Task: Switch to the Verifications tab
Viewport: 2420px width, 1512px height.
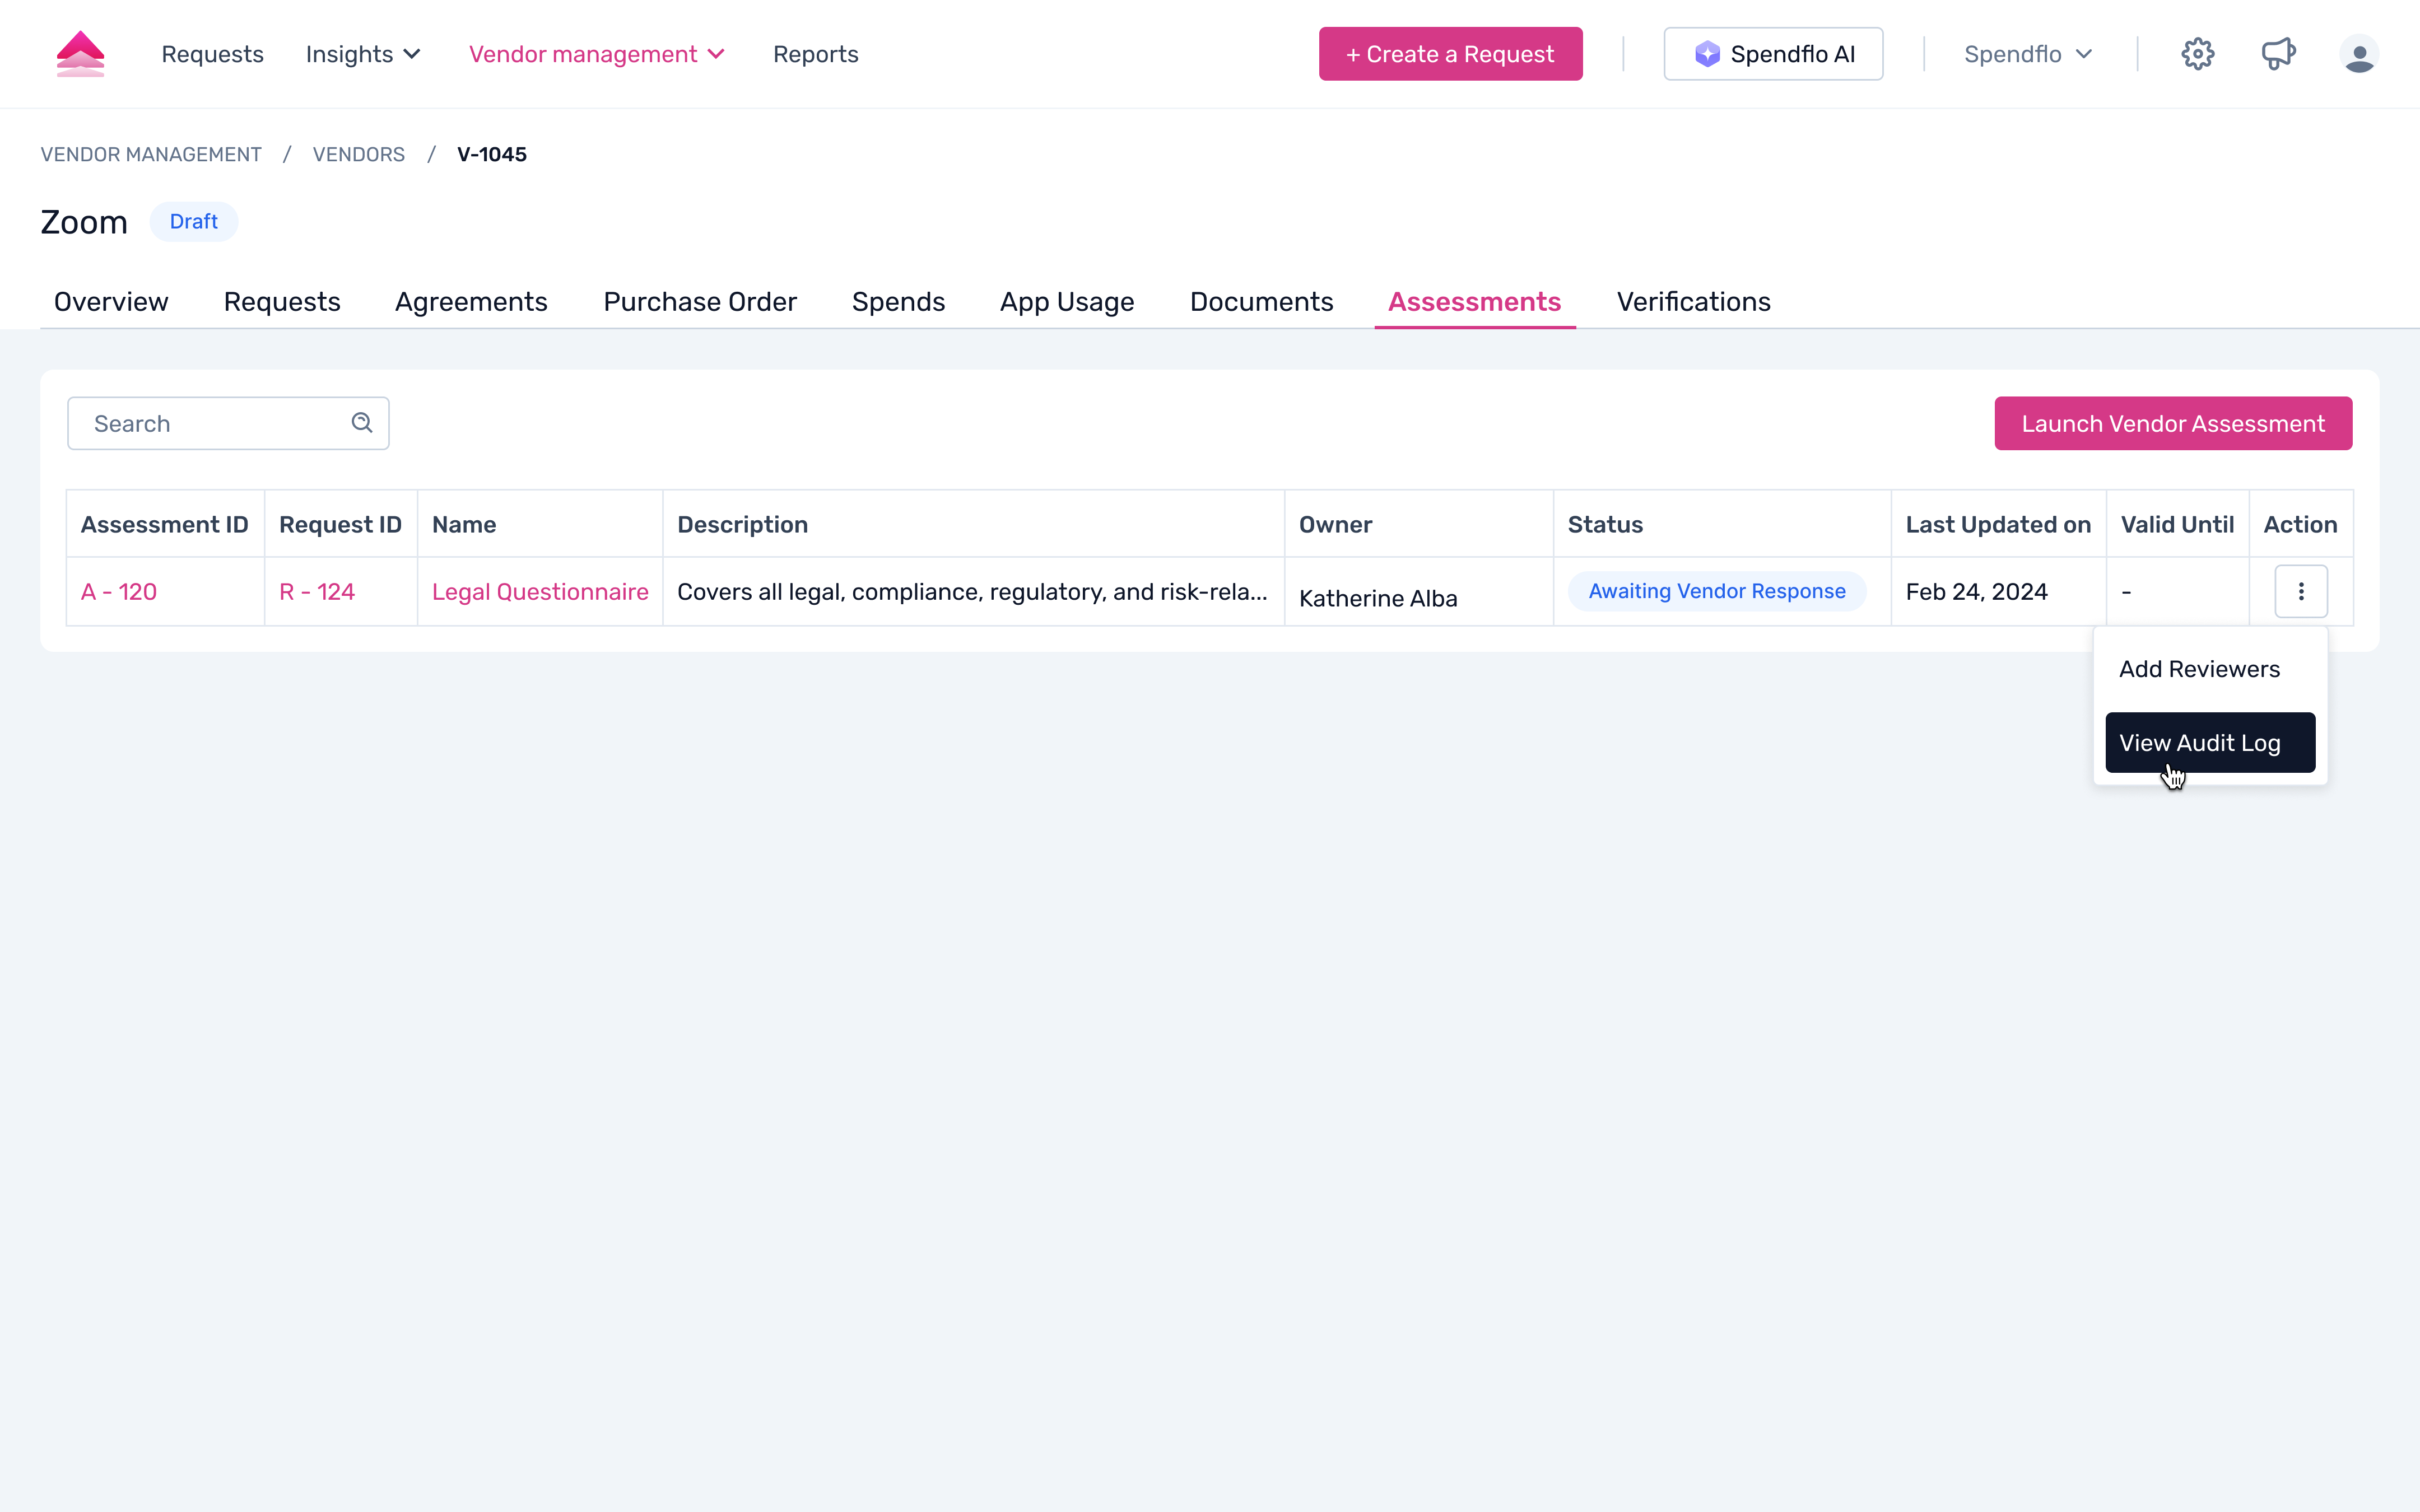Action: 1693,302
